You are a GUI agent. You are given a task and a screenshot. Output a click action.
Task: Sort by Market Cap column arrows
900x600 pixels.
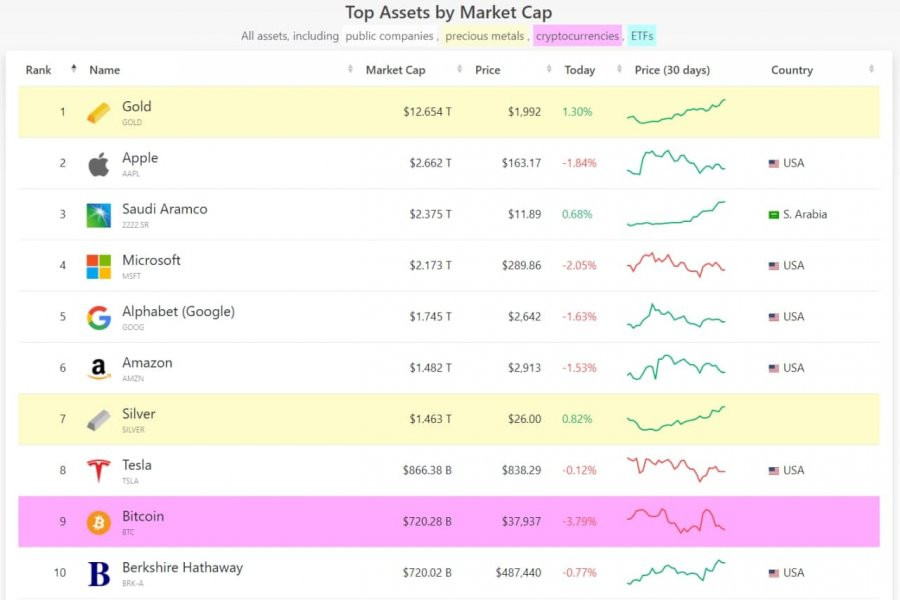point(459,69)
